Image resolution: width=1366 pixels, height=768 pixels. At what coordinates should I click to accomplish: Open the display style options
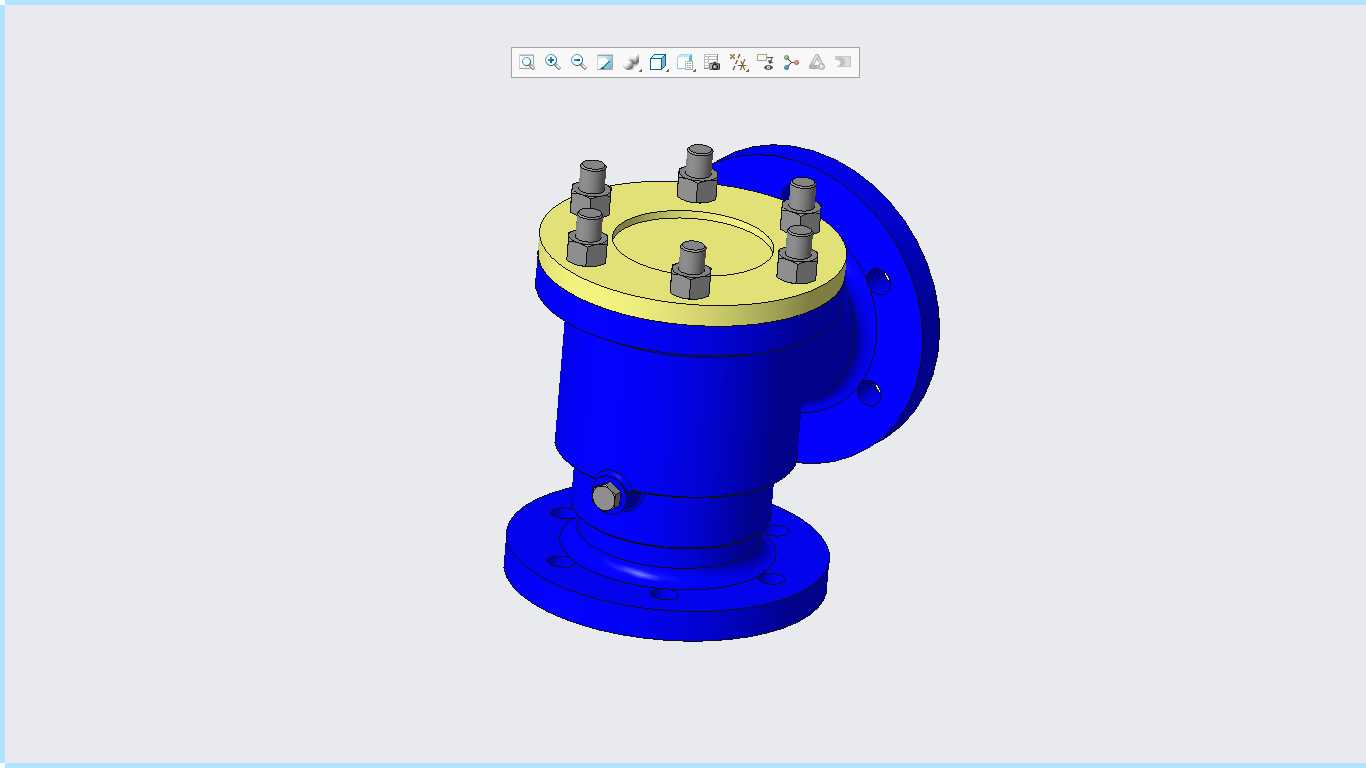[x=631, y=63]
